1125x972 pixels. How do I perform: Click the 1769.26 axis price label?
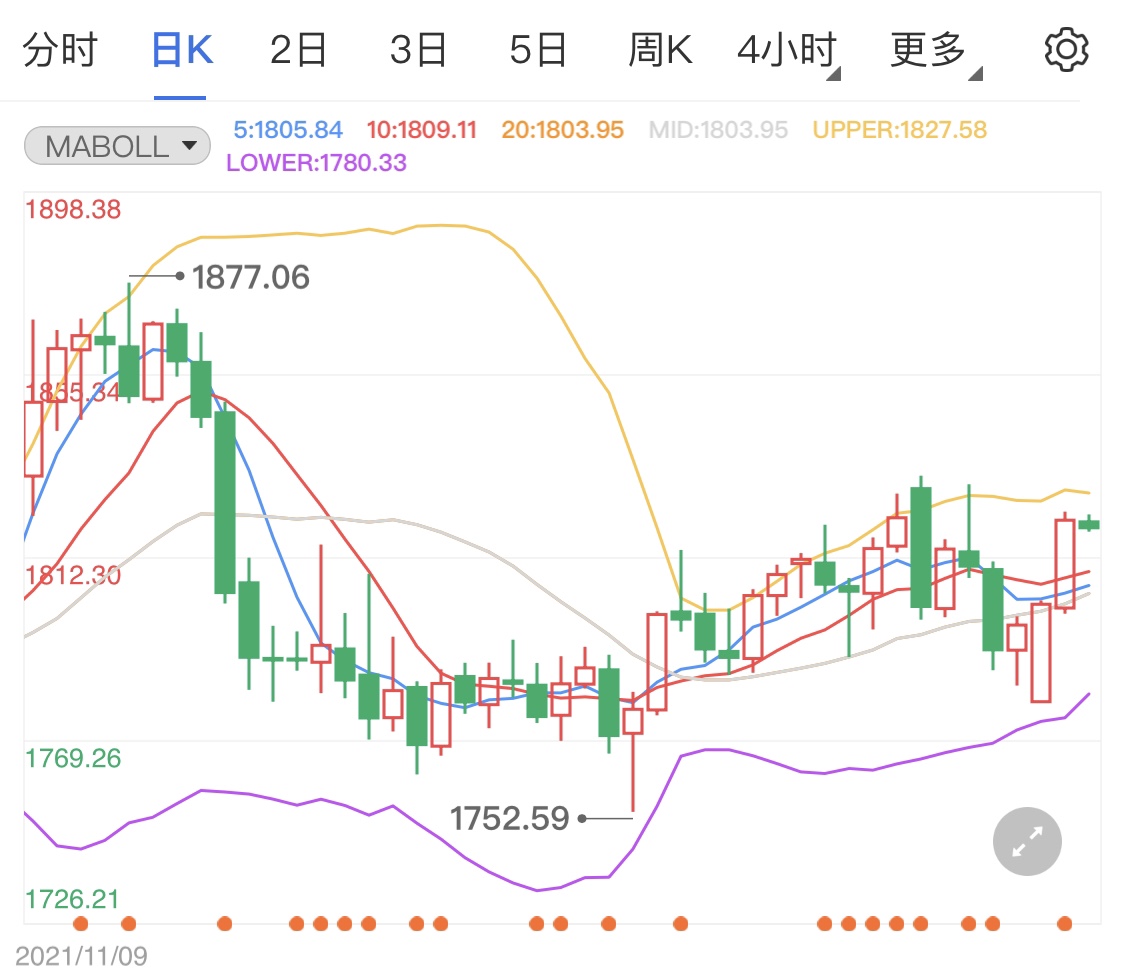click(73, 758)
